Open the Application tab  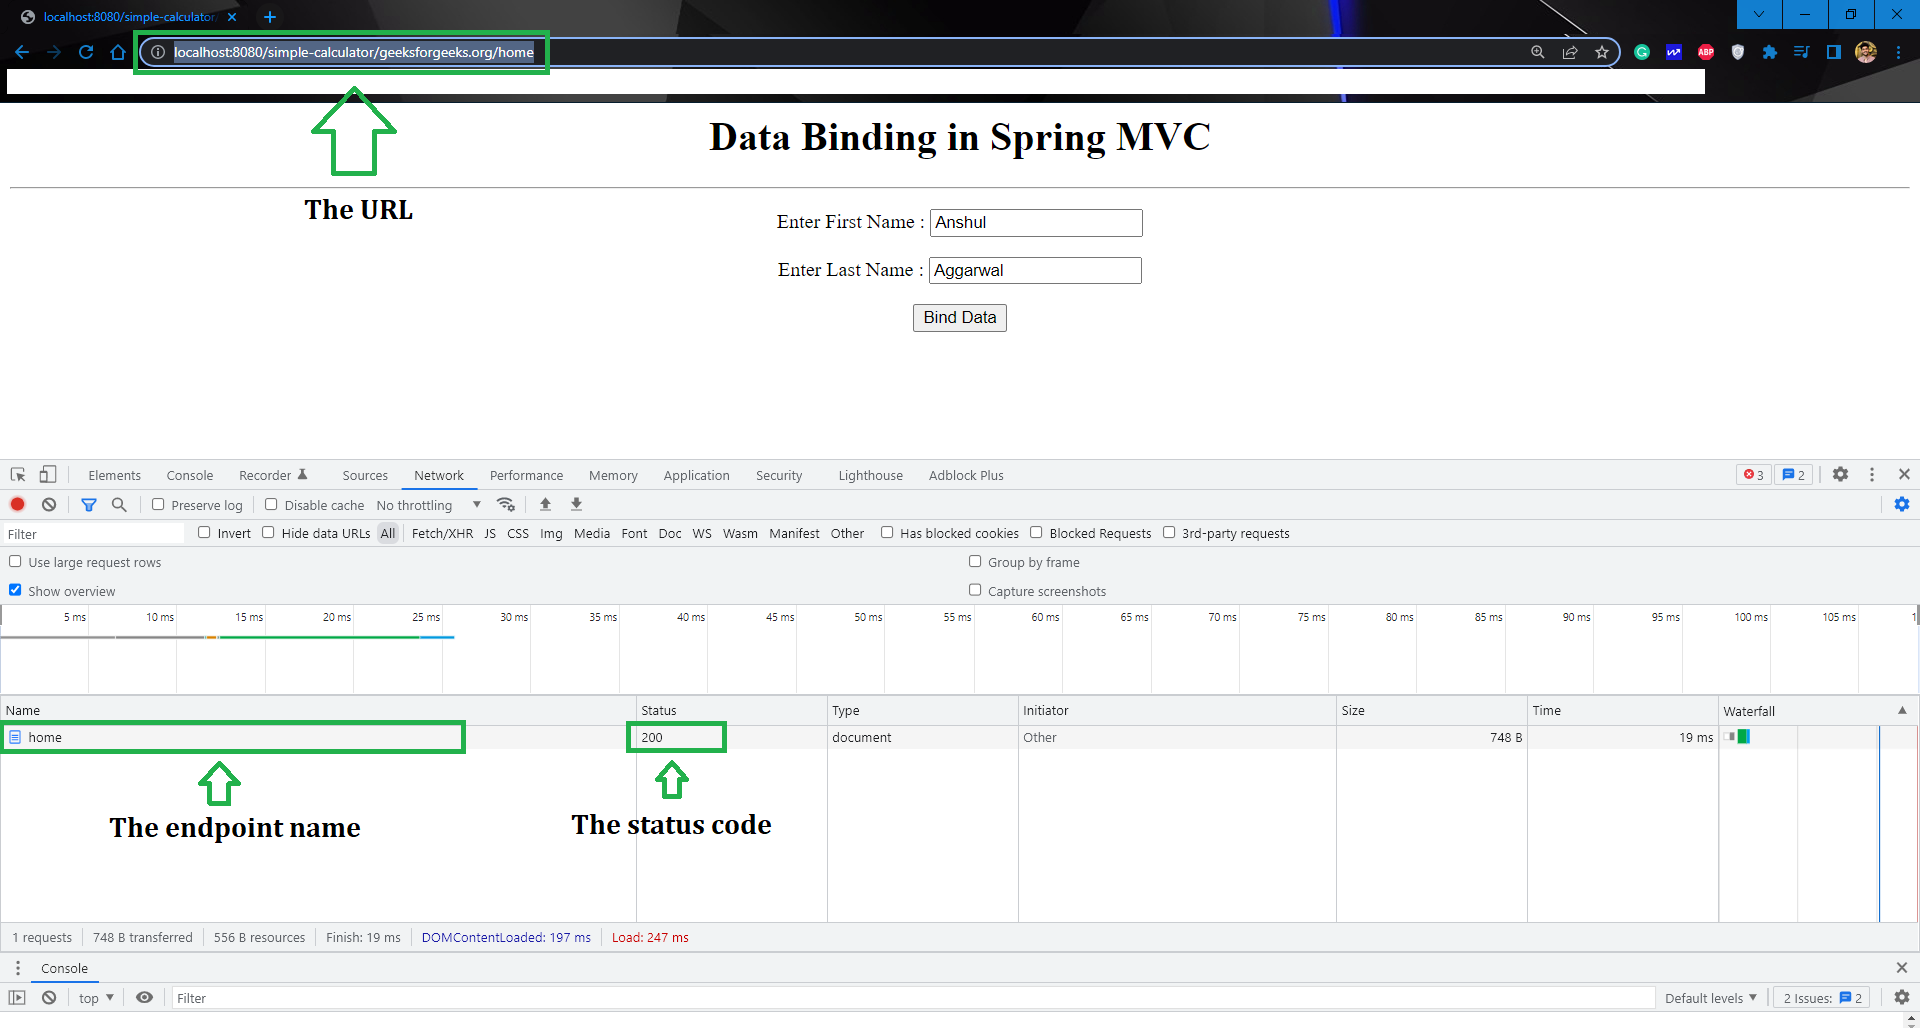tap(696, 475)
